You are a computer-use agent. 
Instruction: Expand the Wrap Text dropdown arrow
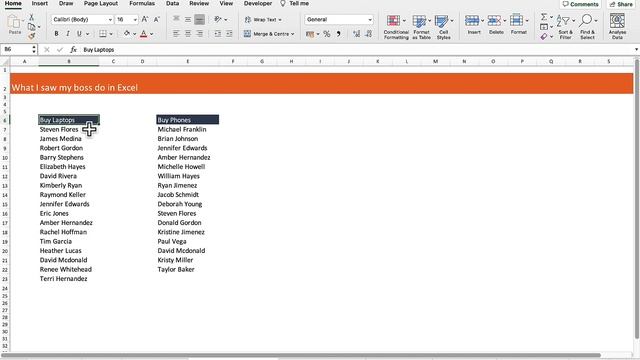(x=280, y=20)
